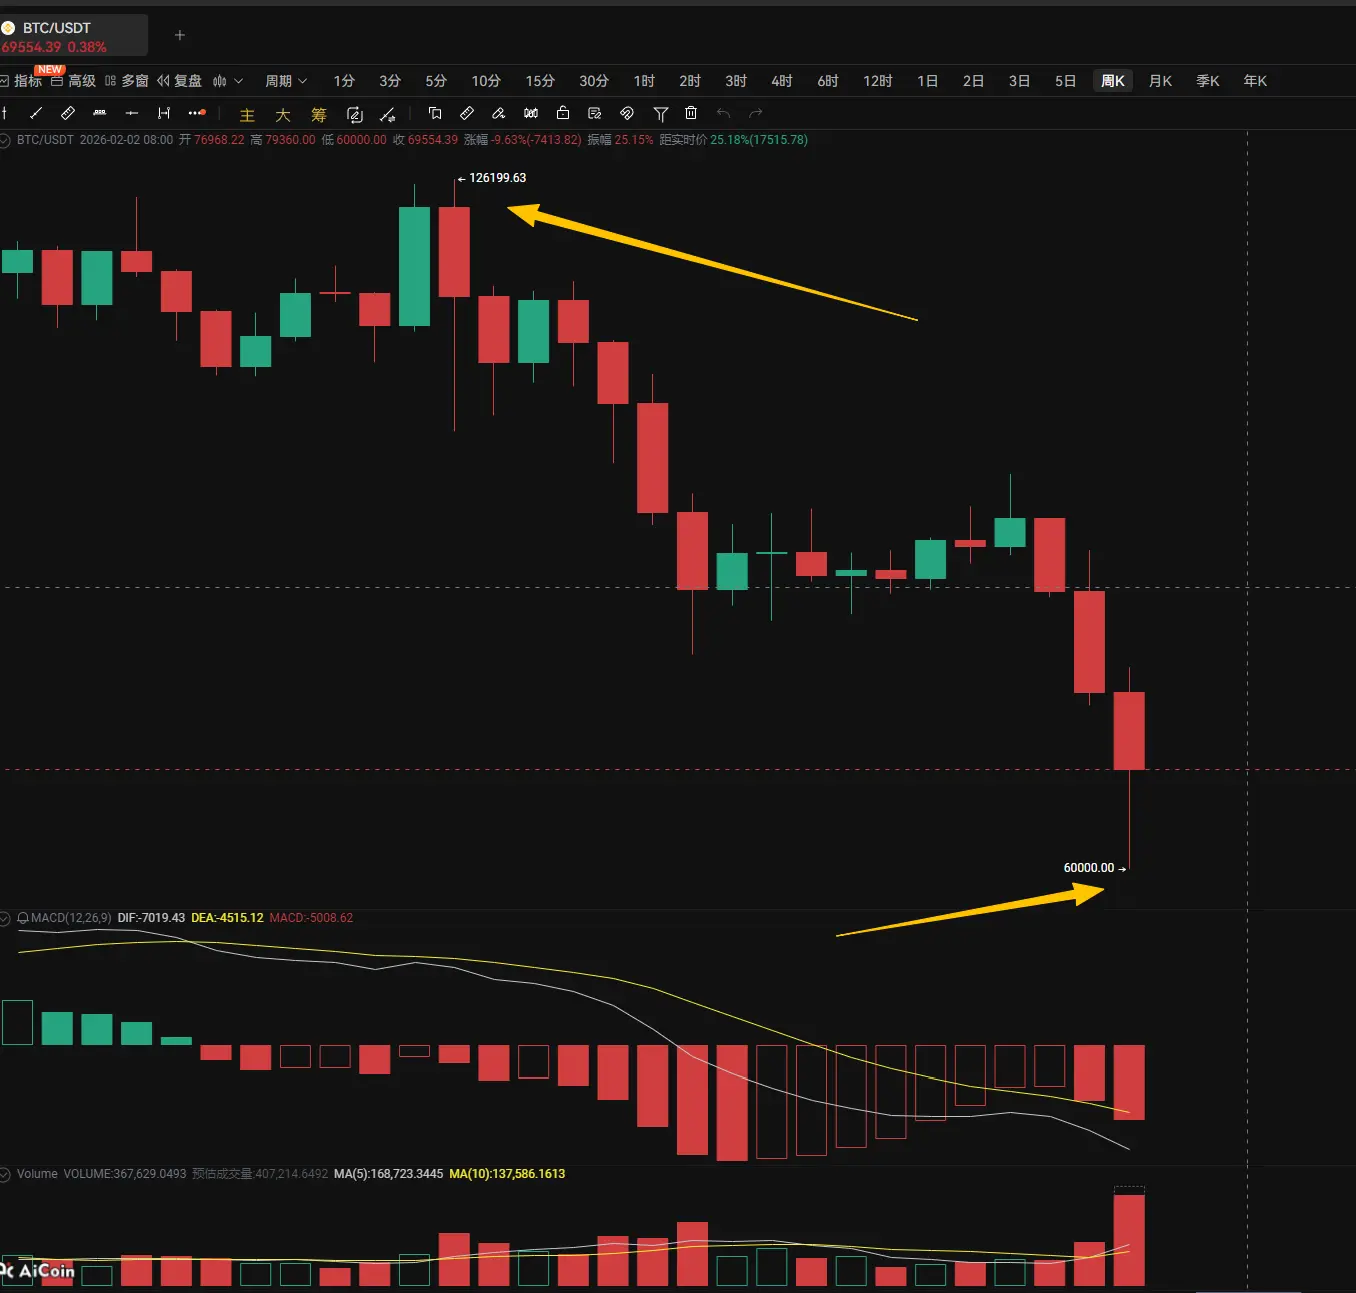Viewport: 1356px width, 1293px height.
Task: Click the note edit icon
Action: tap(595, 113)
